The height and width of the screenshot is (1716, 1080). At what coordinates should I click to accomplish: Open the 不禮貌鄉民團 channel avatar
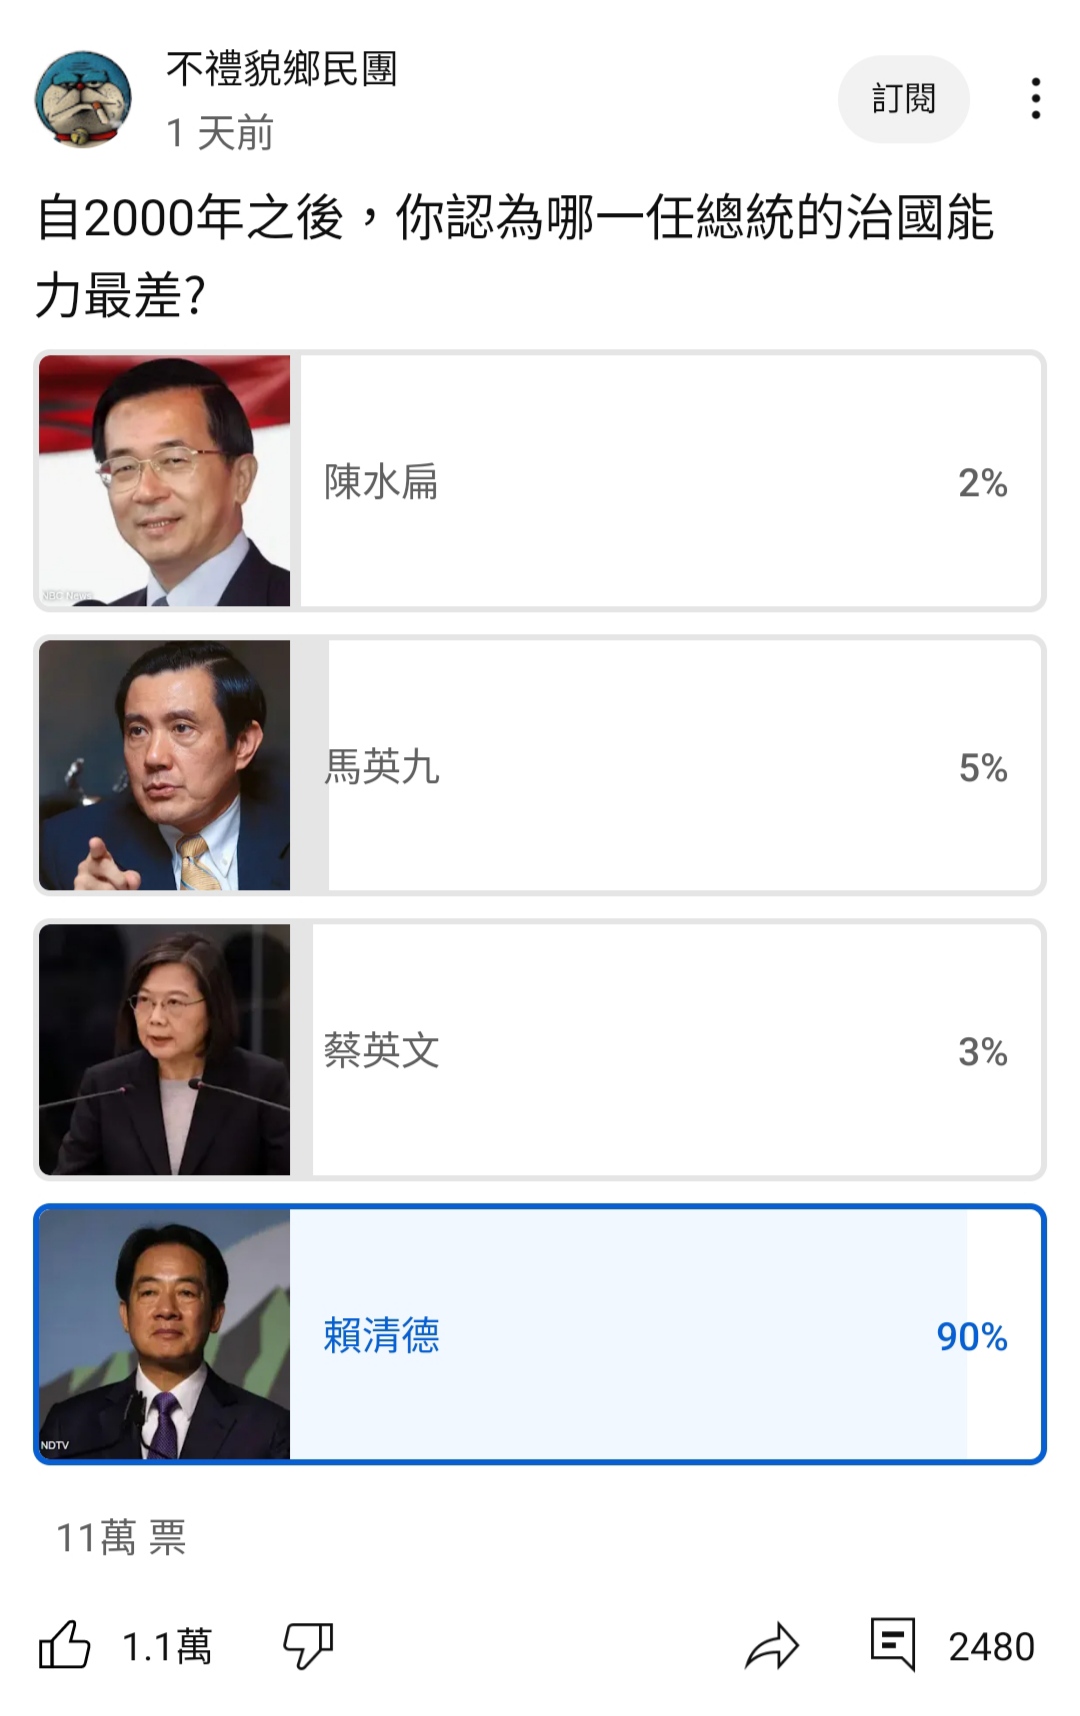click(84, 99)
